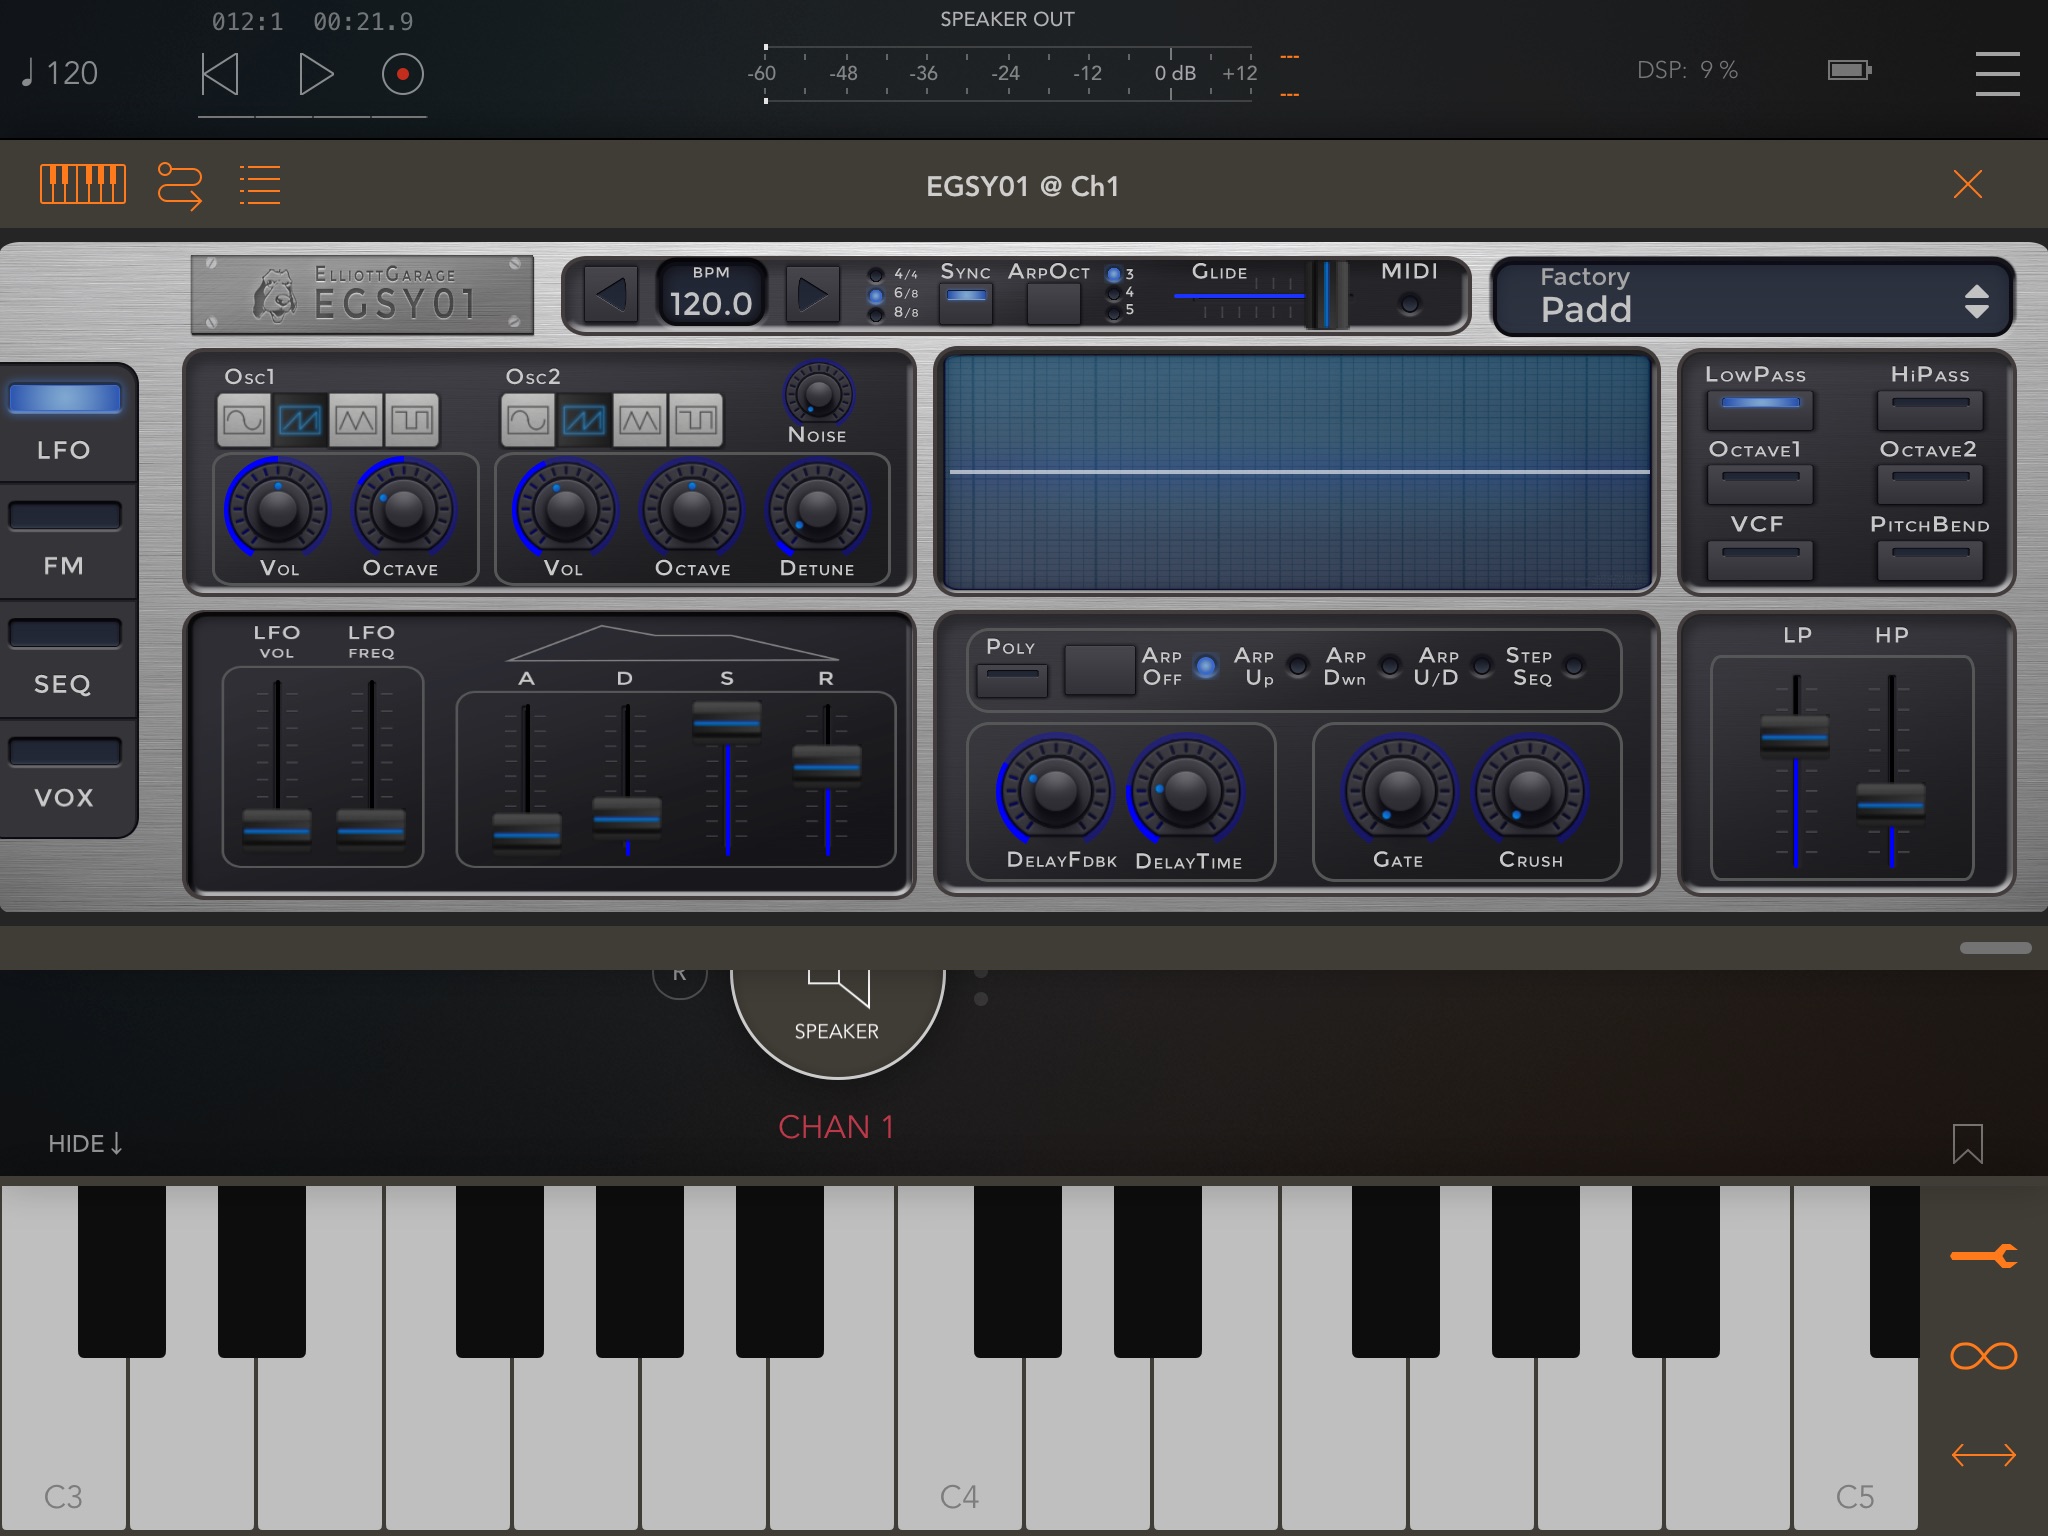Screen dimensions: 2048x1536
Task: Open the virtual piano keyboard icon
Action: [x=84, y=184]
